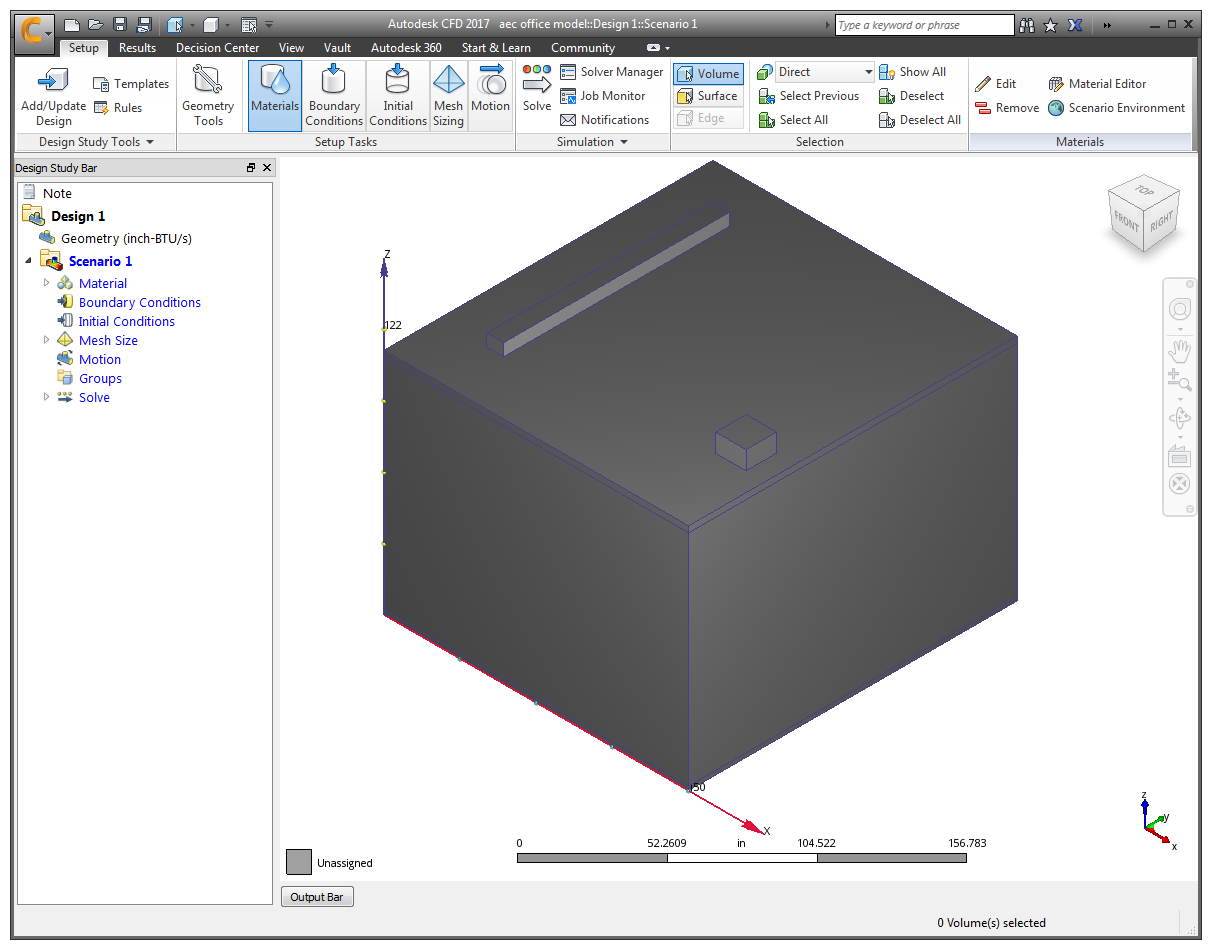Collapse the Scenario 1 tree node

28,261
